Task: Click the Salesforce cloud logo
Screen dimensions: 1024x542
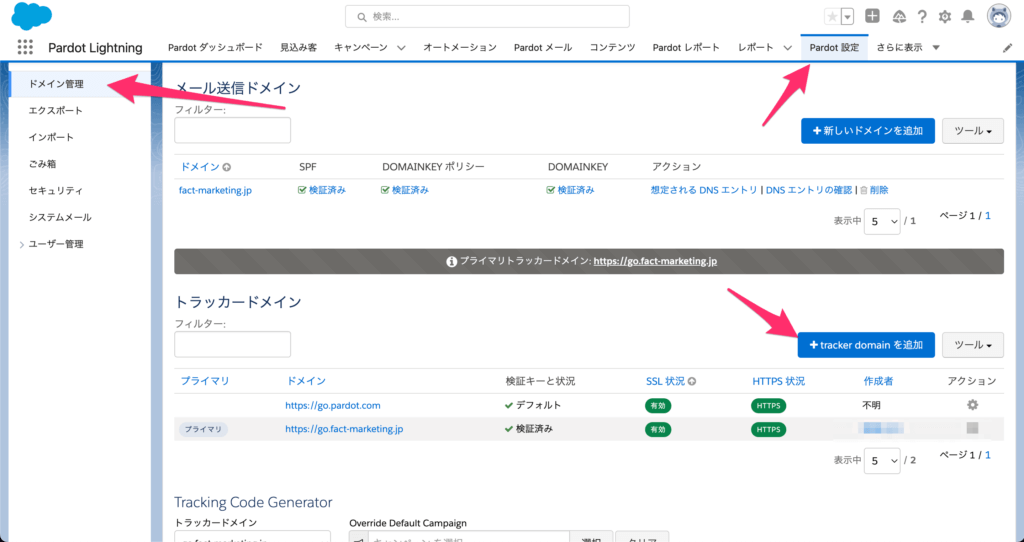Action: pyautogui.click(x=31, y=16)
